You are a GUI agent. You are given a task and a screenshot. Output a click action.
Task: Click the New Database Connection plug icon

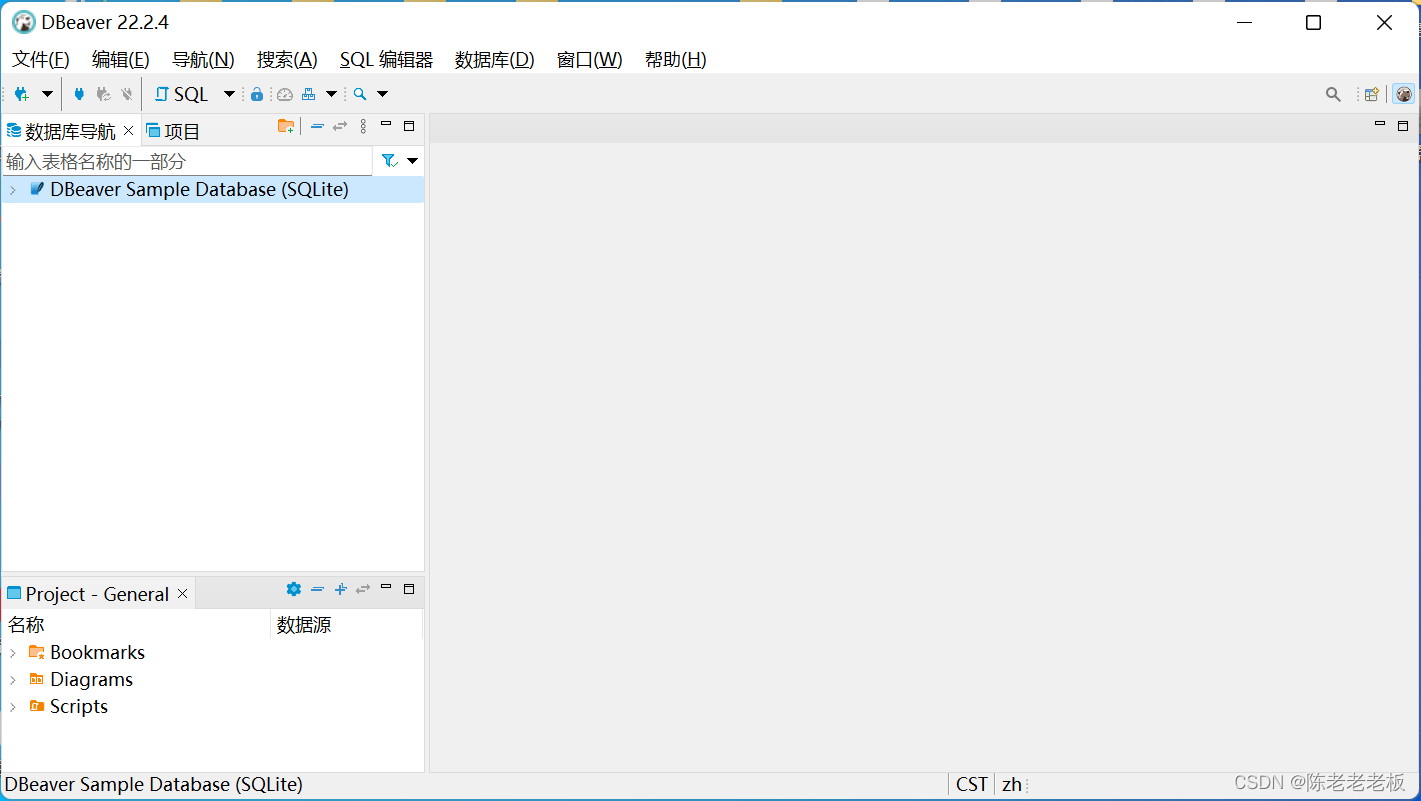pyautogui.click(x=21, y=94)
